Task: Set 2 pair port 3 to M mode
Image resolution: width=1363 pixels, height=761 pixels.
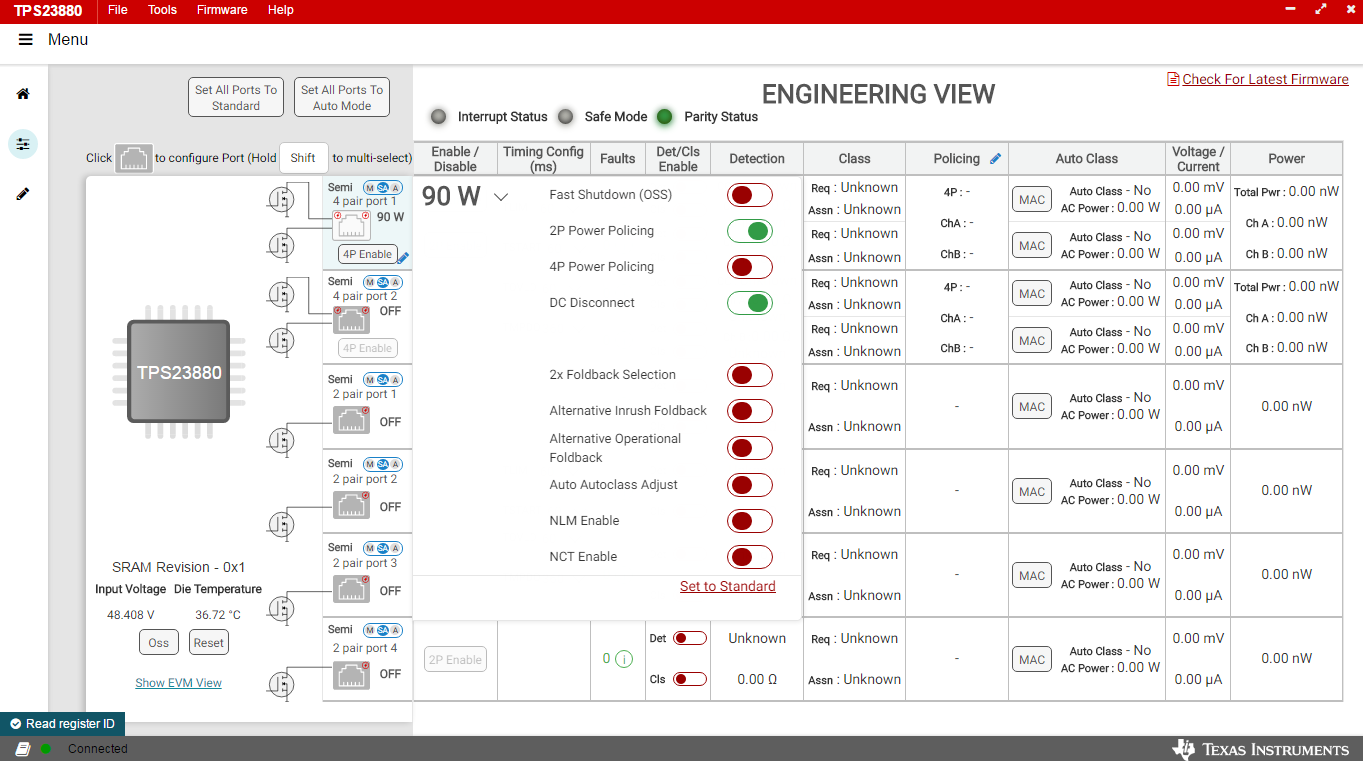Action: [369, 548]
